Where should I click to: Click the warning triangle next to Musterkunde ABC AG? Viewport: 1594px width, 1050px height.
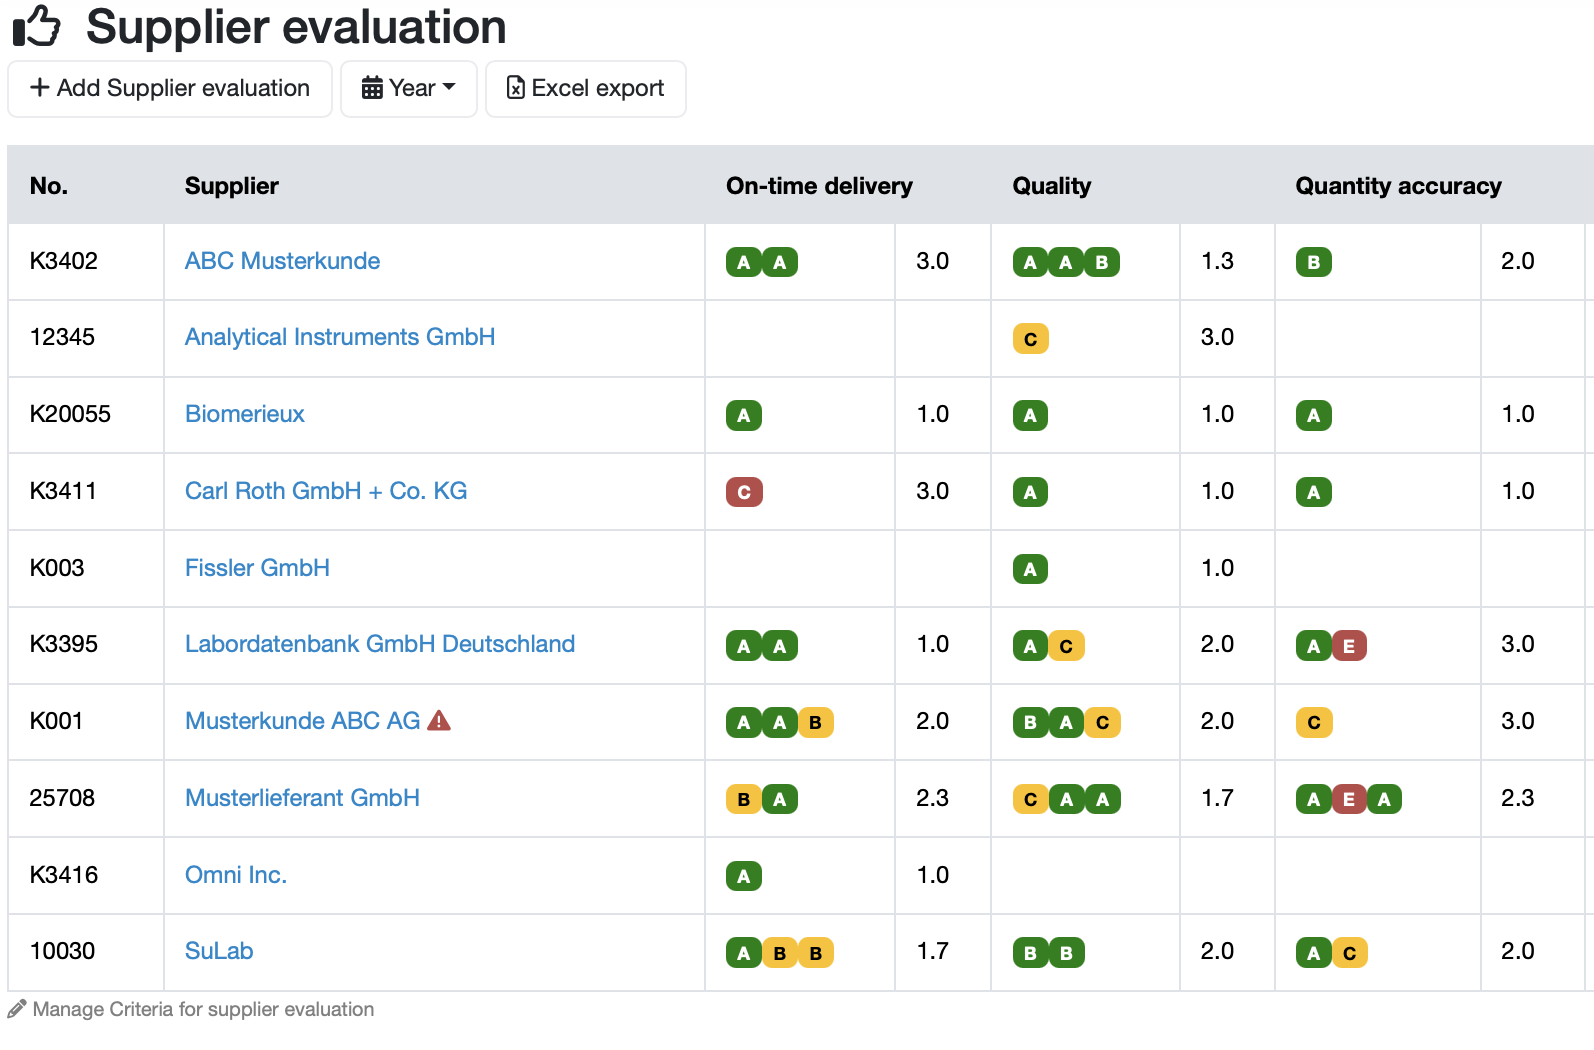pyautogui.click(x=439, y=720)
